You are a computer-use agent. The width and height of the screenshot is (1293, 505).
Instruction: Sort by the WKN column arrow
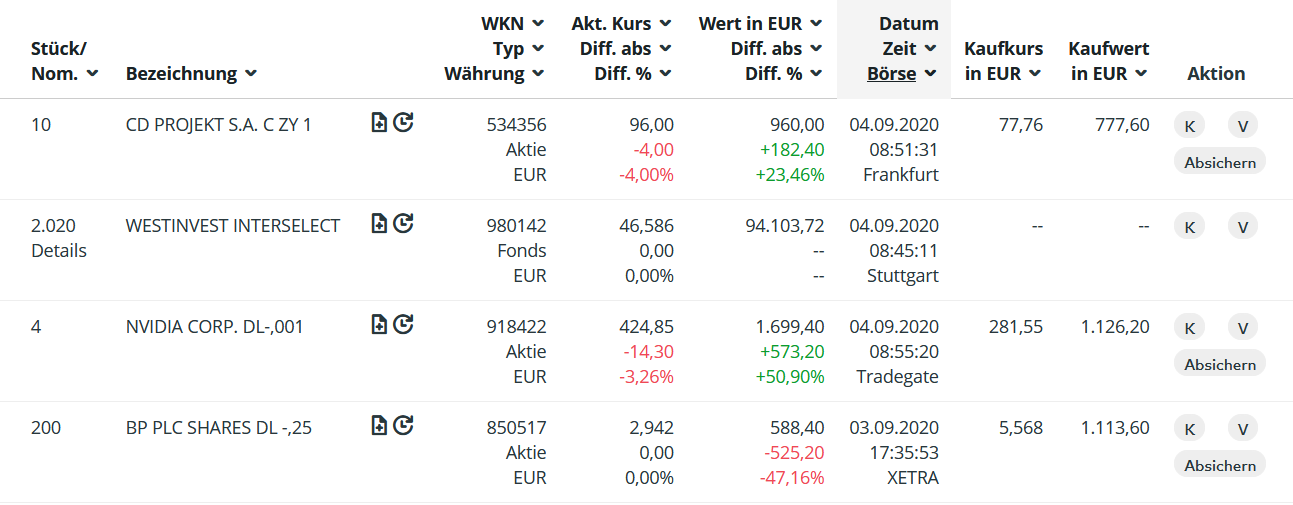[x=538, y=23]
